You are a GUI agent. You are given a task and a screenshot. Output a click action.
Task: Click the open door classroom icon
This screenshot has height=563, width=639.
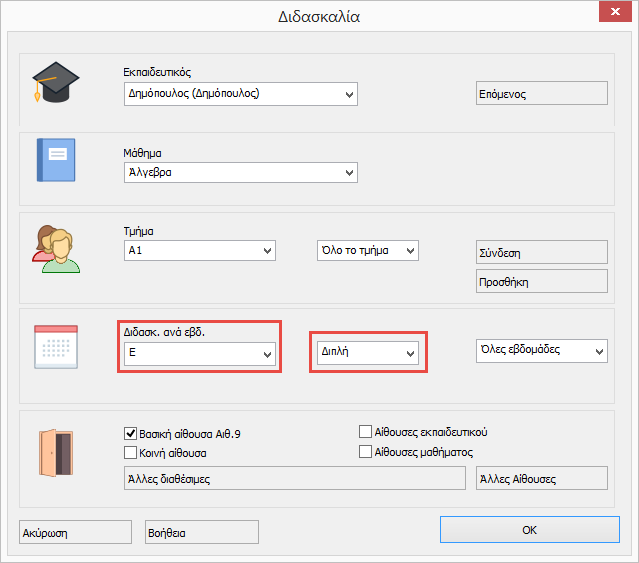click(x=55, y=451)
